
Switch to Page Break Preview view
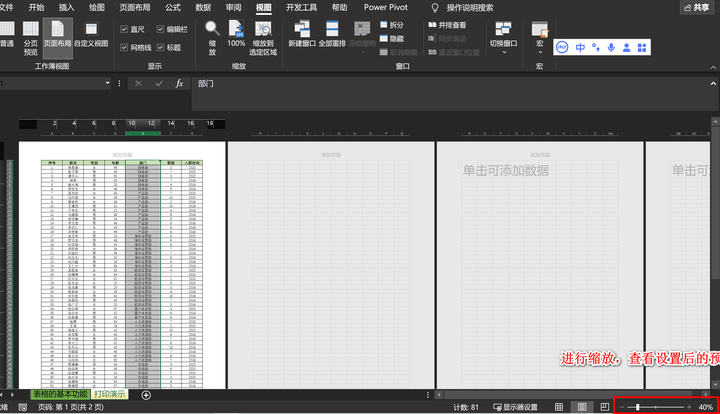31,38
